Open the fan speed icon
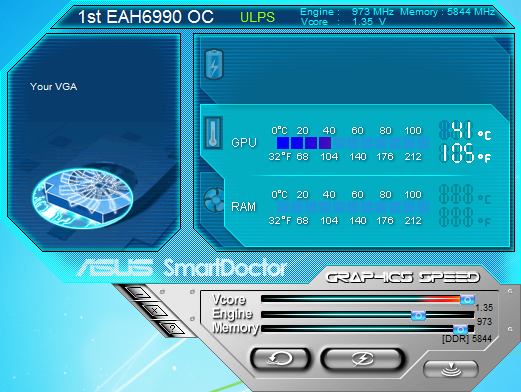Image resolution: width=521 pixels, height=392 pixels. (214, 200)
